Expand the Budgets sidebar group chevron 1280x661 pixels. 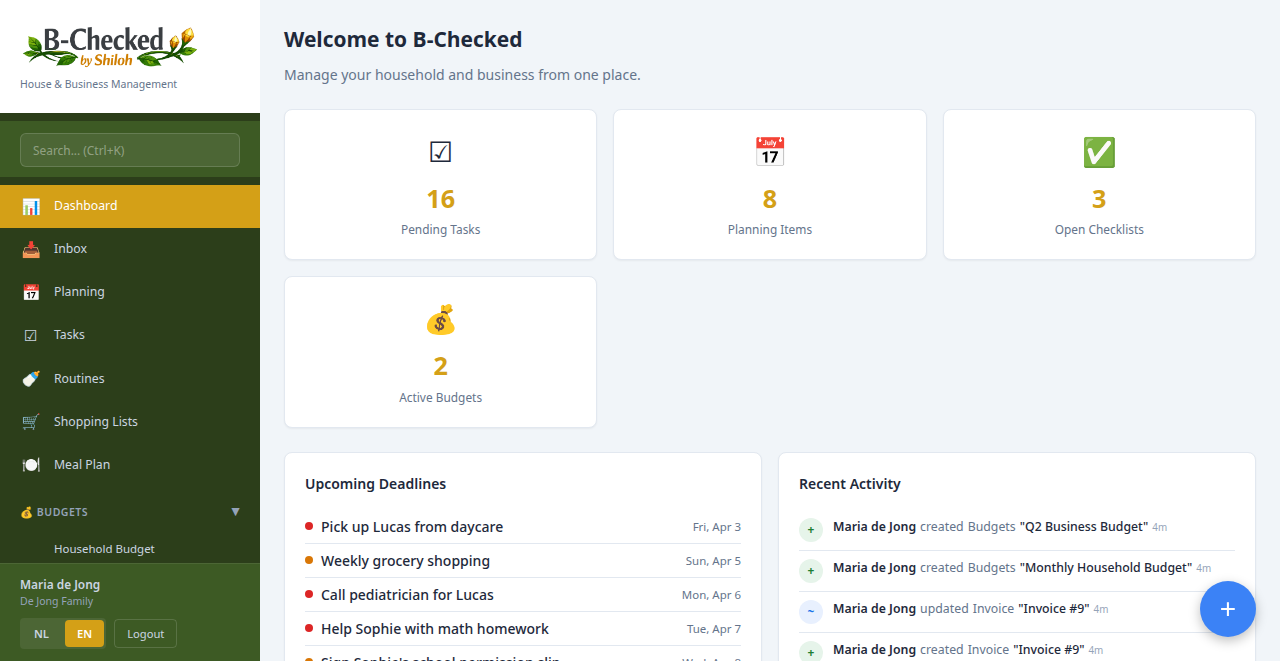pos(236,511)
